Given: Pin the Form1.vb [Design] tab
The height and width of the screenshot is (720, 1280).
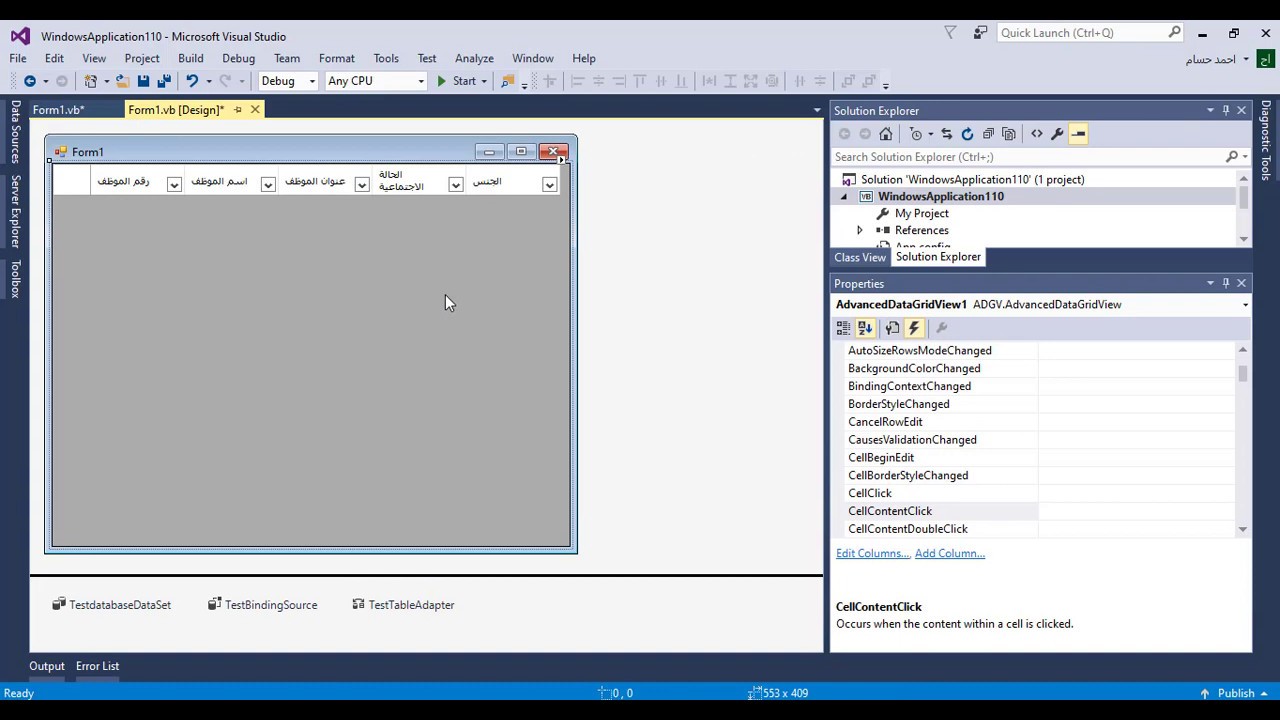Looking at the screenshot, I should (238, 110).
